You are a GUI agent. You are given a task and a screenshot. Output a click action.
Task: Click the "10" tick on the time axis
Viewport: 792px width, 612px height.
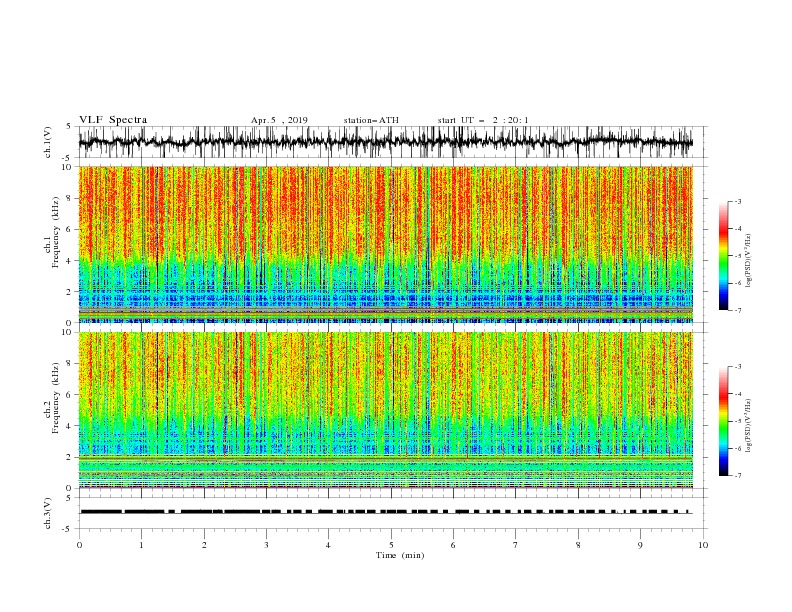(703, 545)
